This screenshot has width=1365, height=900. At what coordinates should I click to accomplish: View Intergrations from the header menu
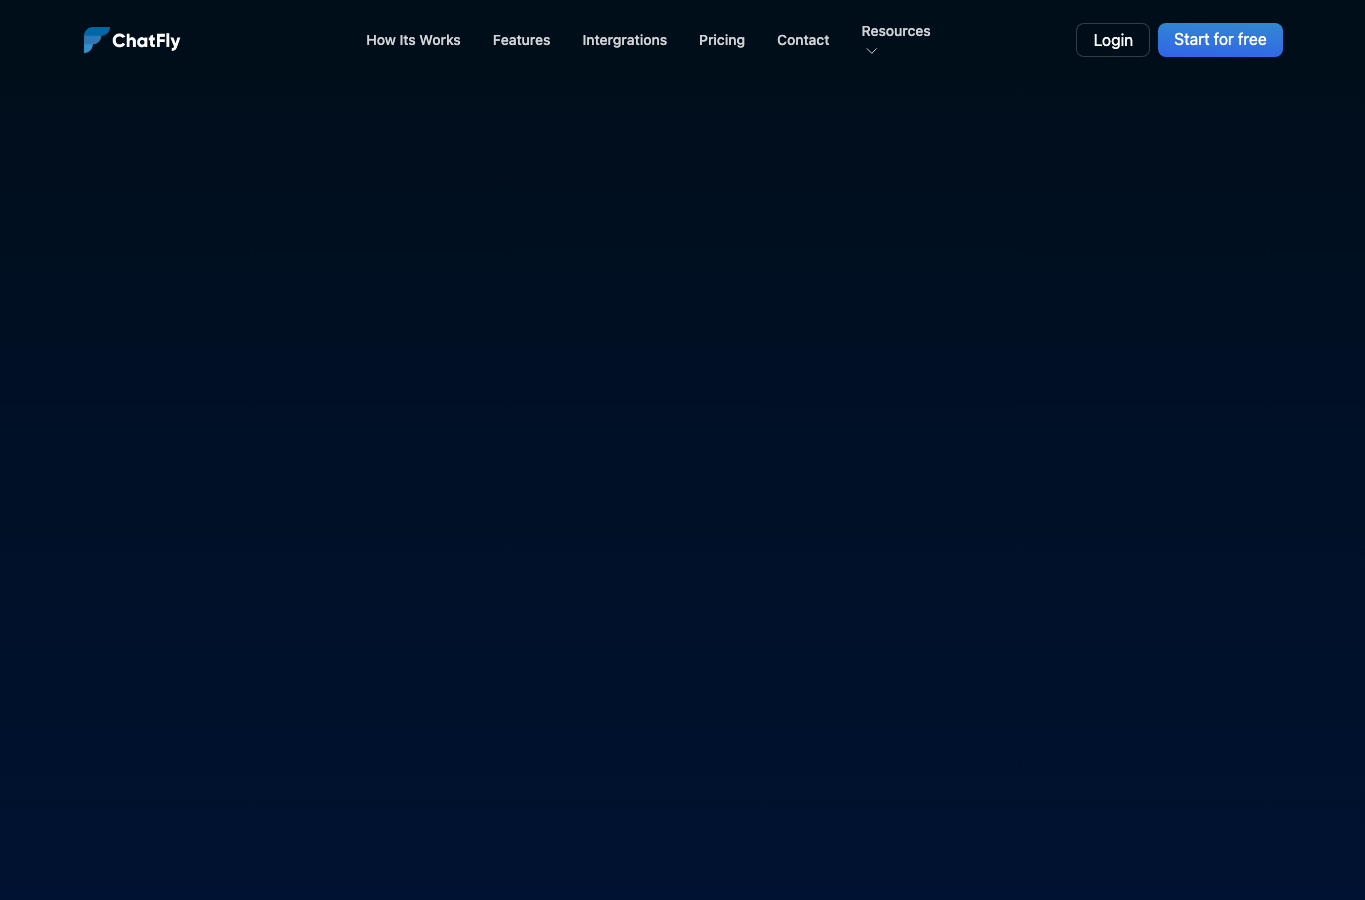coord(624,40)
